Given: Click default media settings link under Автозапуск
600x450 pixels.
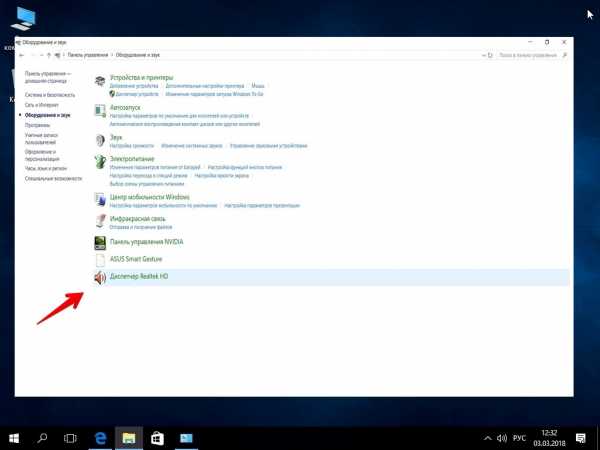Looking at the screenshot, I should (179, 116).
